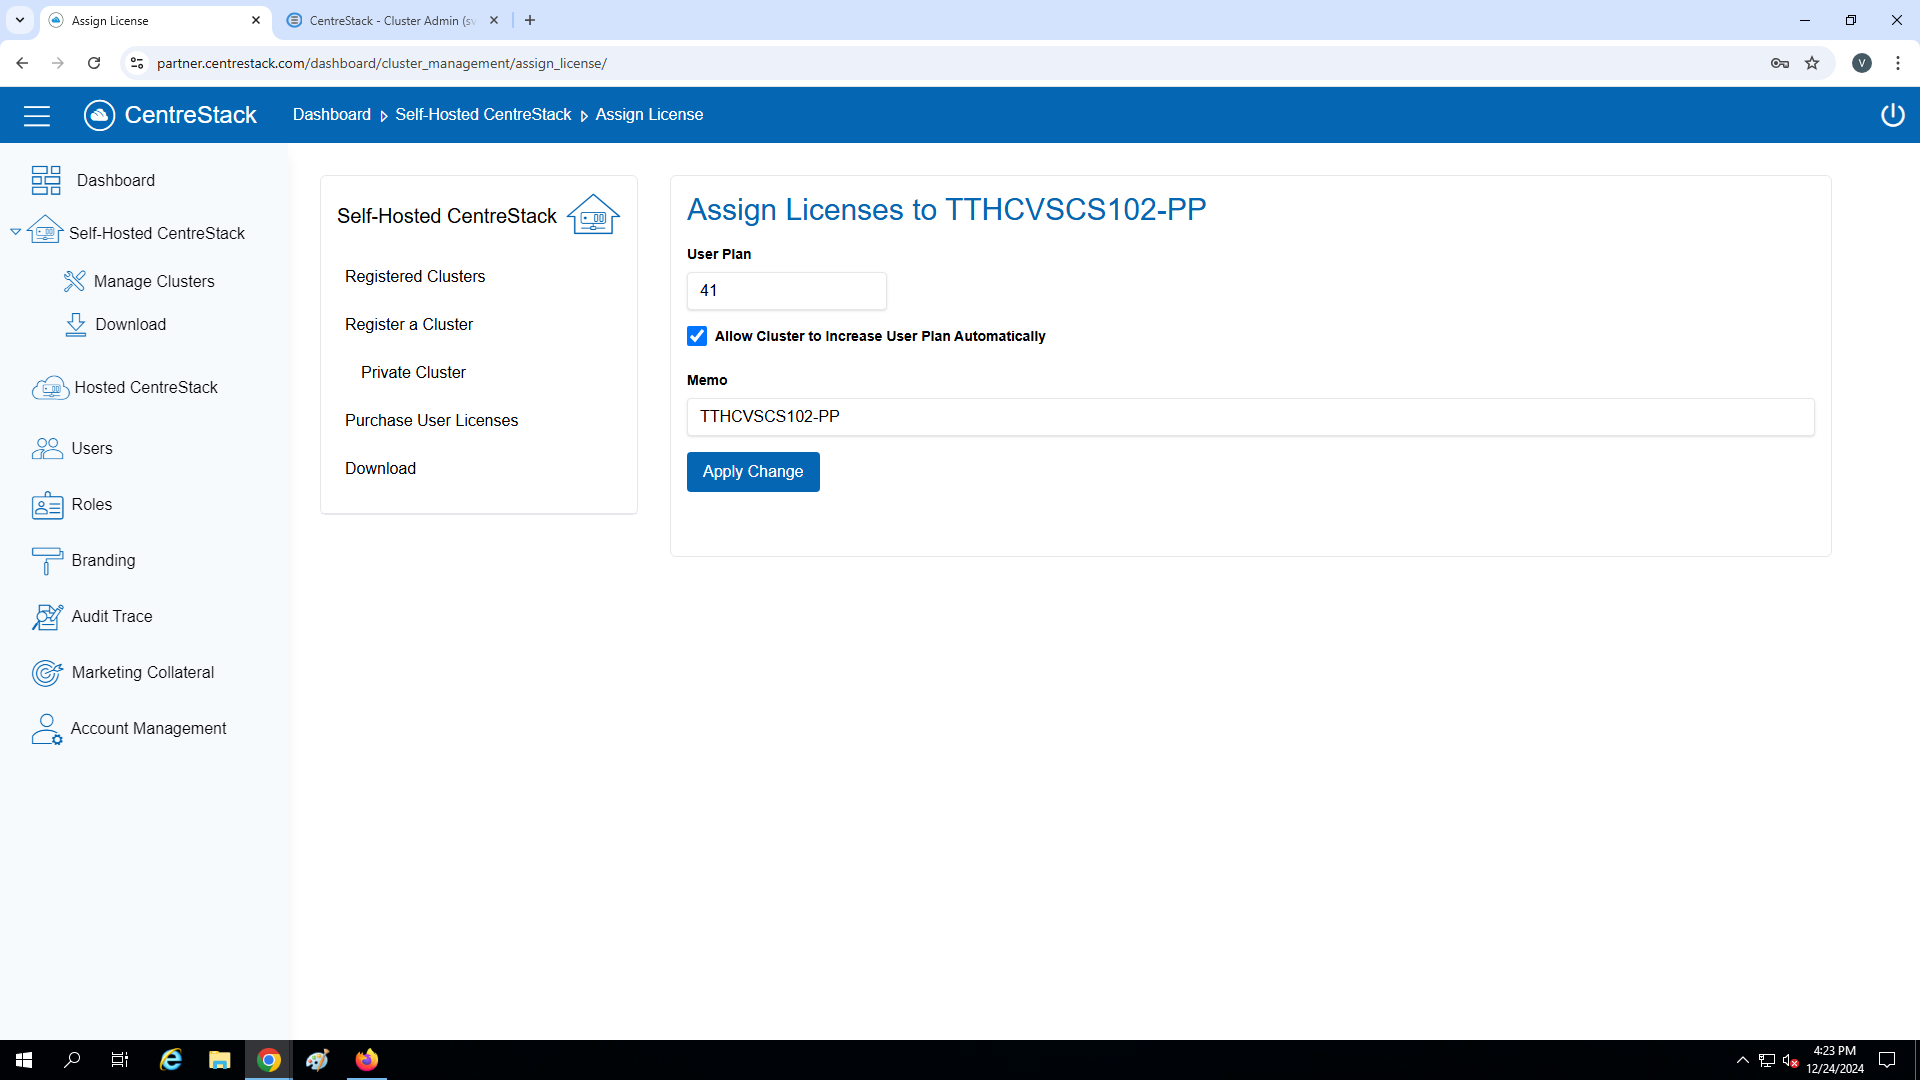Click the Branding paint roller icon
The image size is (1920, 1080).
click(47, 561)
